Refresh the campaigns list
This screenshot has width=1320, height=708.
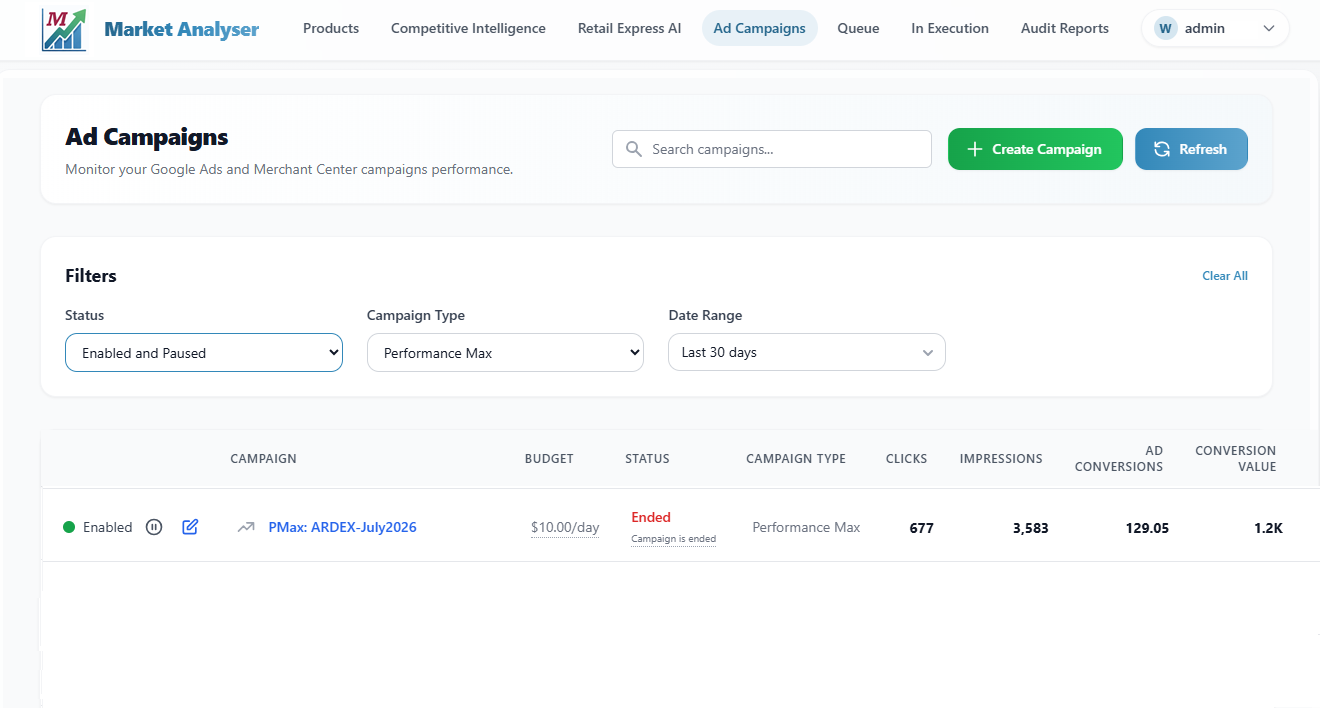tap(1191, 149)
